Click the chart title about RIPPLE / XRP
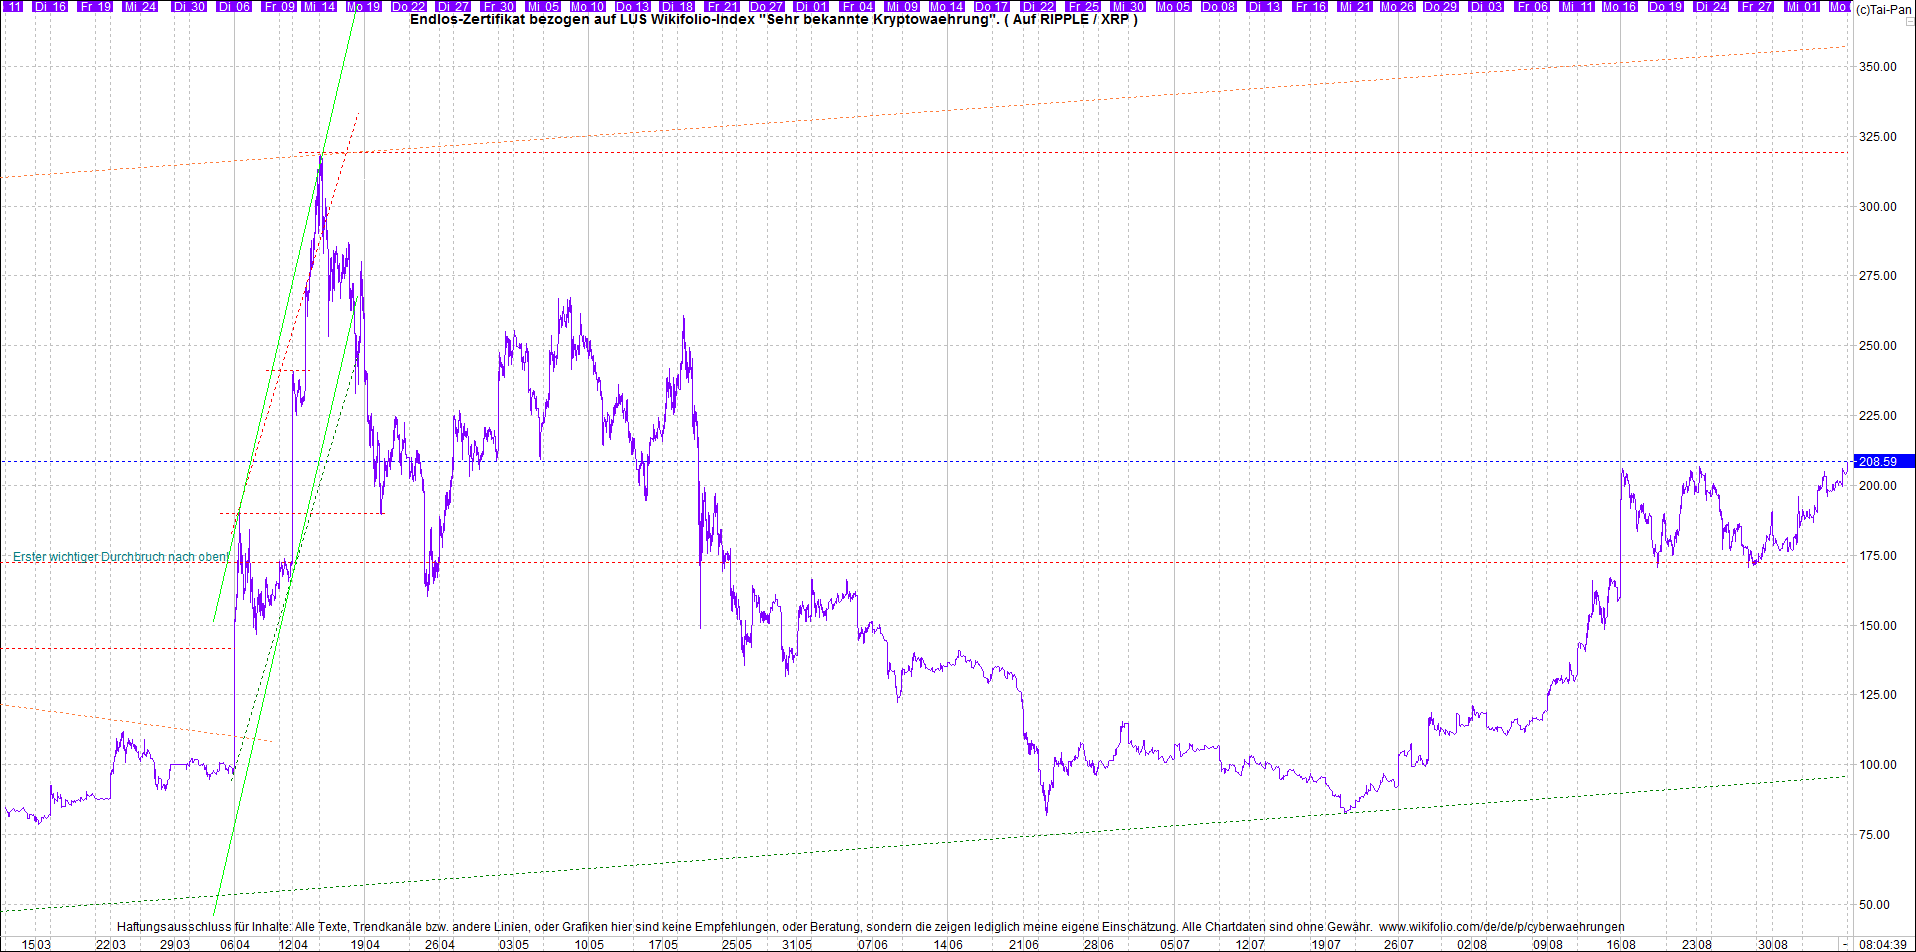 point(773,20)
